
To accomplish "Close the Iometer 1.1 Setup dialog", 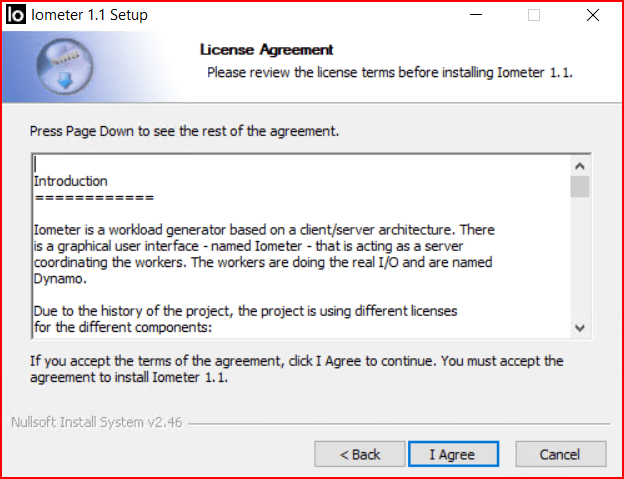I will click(592, 15).
